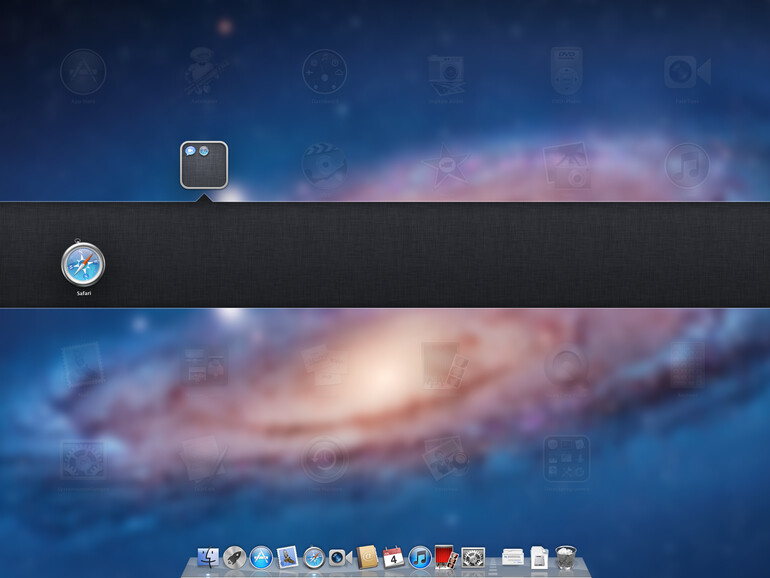
Task: Click the Launchpad rocket icon in the Dock
Action: tap(234, 558)
